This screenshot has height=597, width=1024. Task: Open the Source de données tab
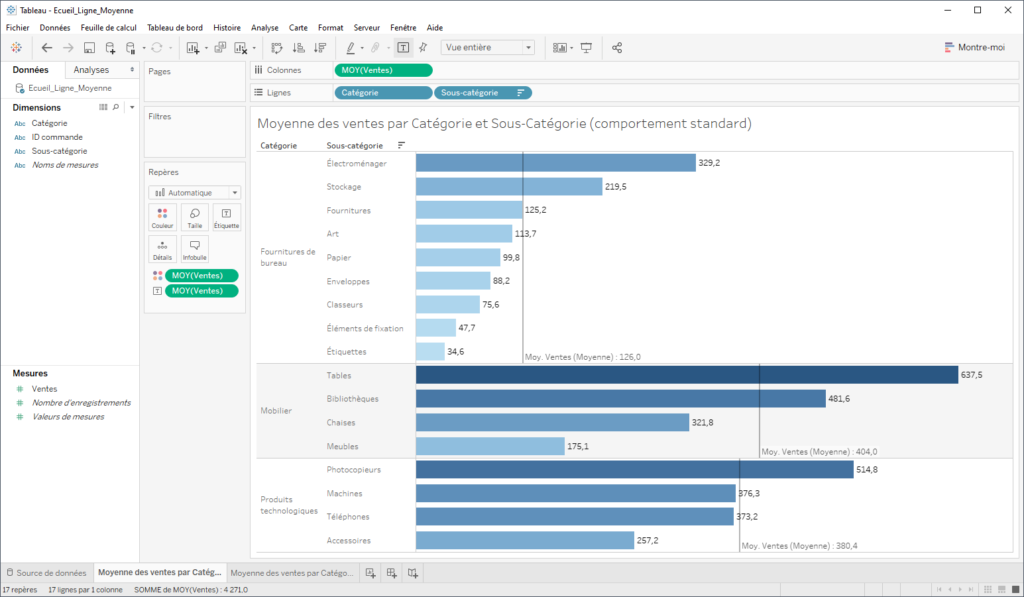coord(46,573)
